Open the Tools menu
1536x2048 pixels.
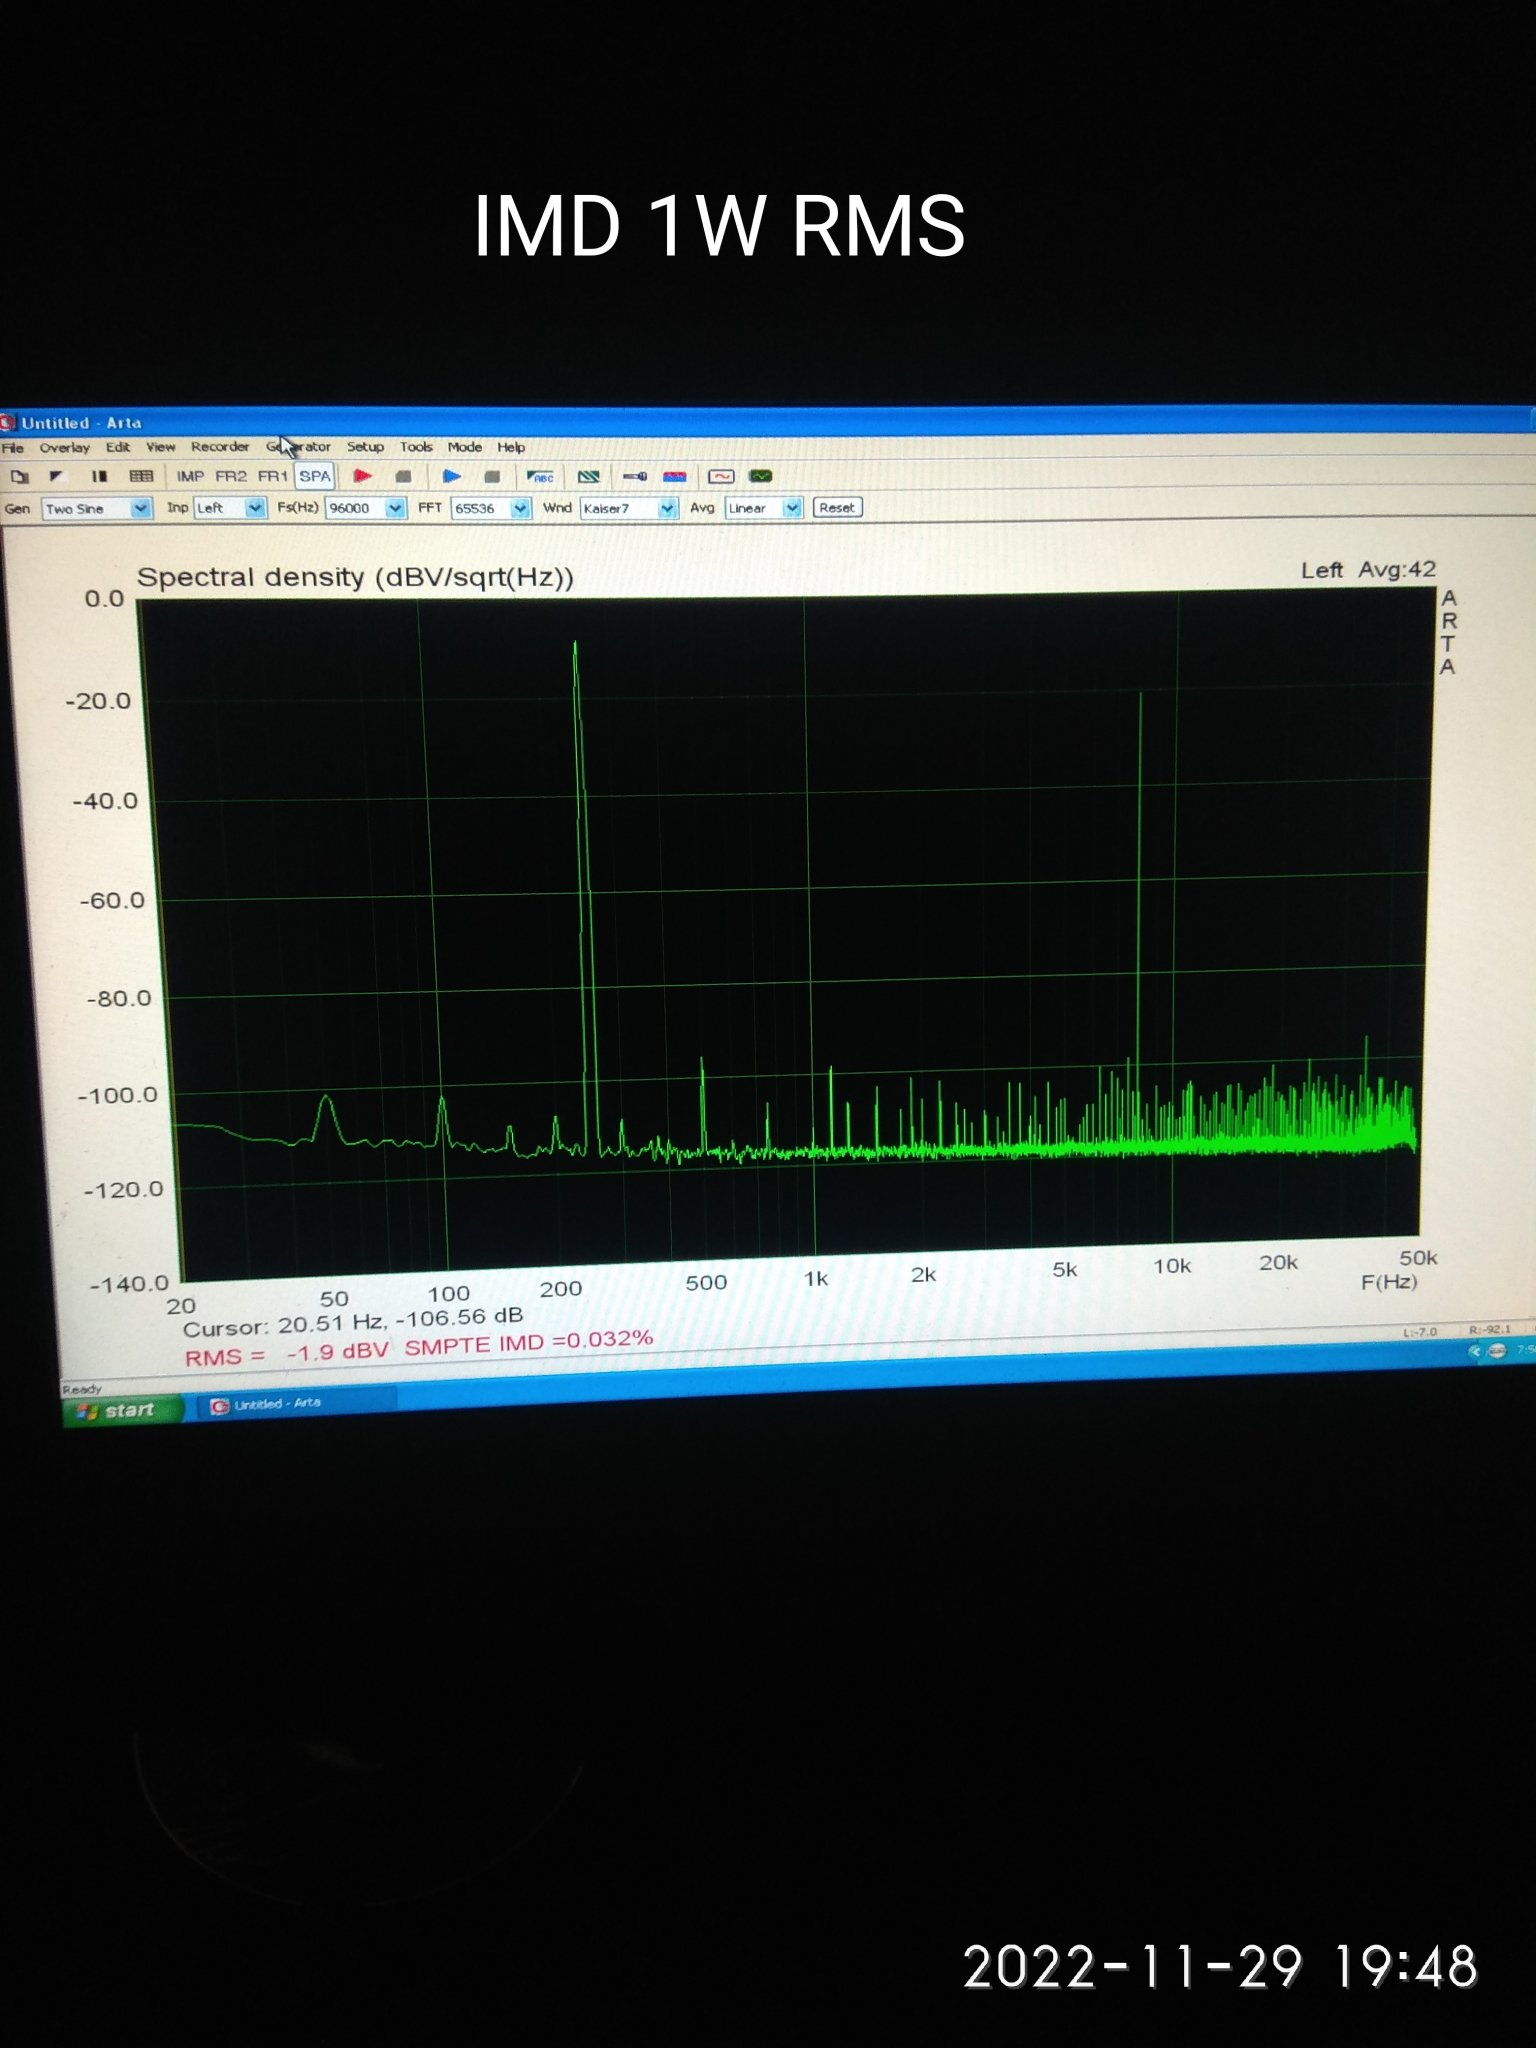tap(416, 447)
